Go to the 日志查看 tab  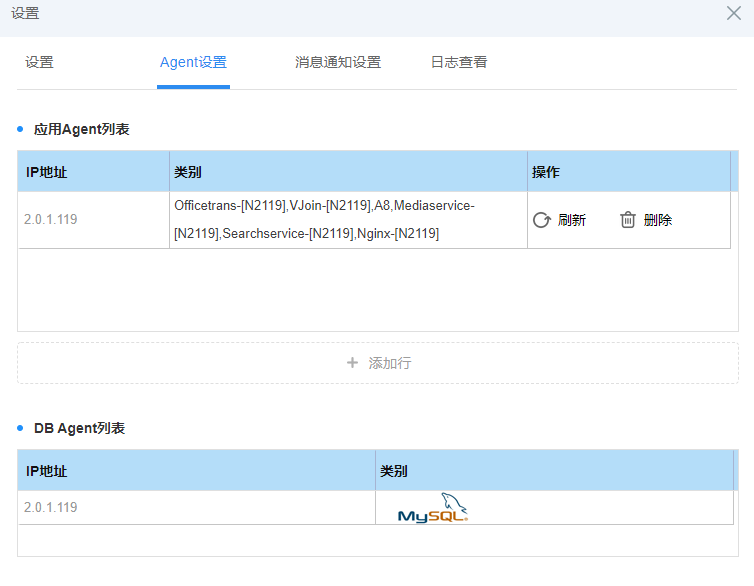(x=459, y=62)
